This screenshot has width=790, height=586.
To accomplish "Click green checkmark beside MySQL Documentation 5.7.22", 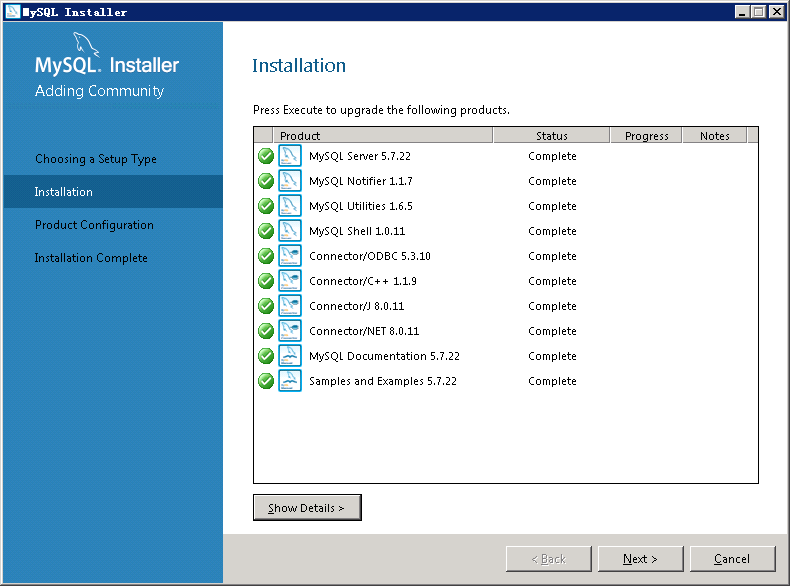I will [266, 356].
